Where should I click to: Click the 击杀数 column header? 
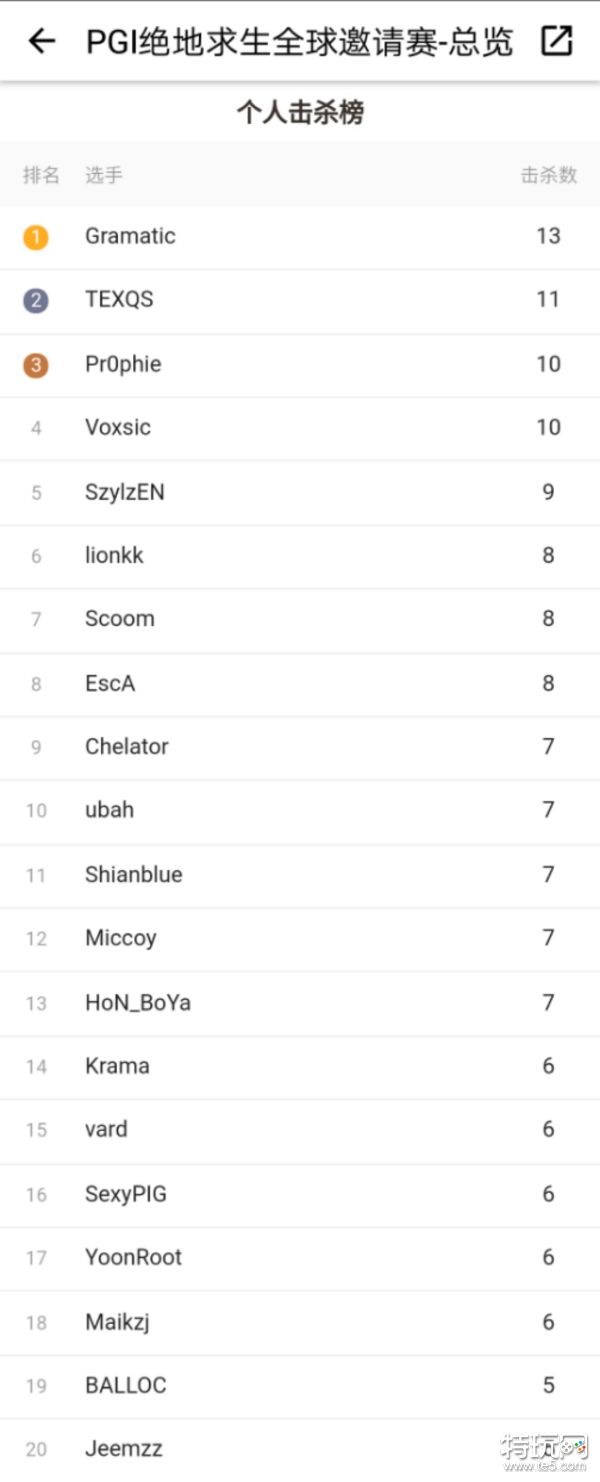coord(548,175)
